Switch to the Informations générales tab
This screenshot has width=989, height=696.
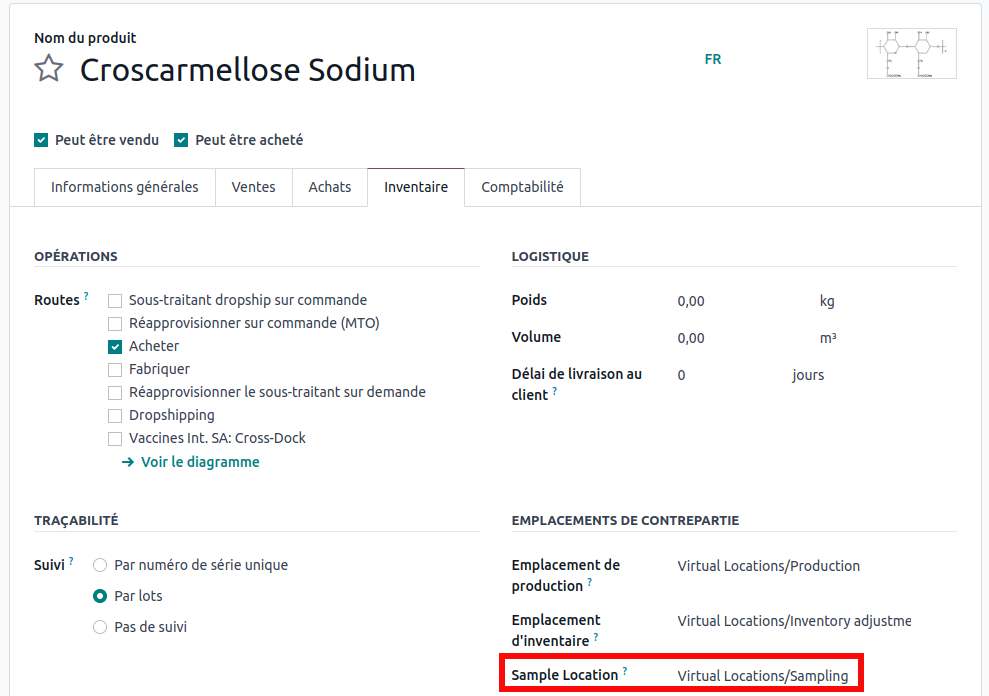(125, 187)
